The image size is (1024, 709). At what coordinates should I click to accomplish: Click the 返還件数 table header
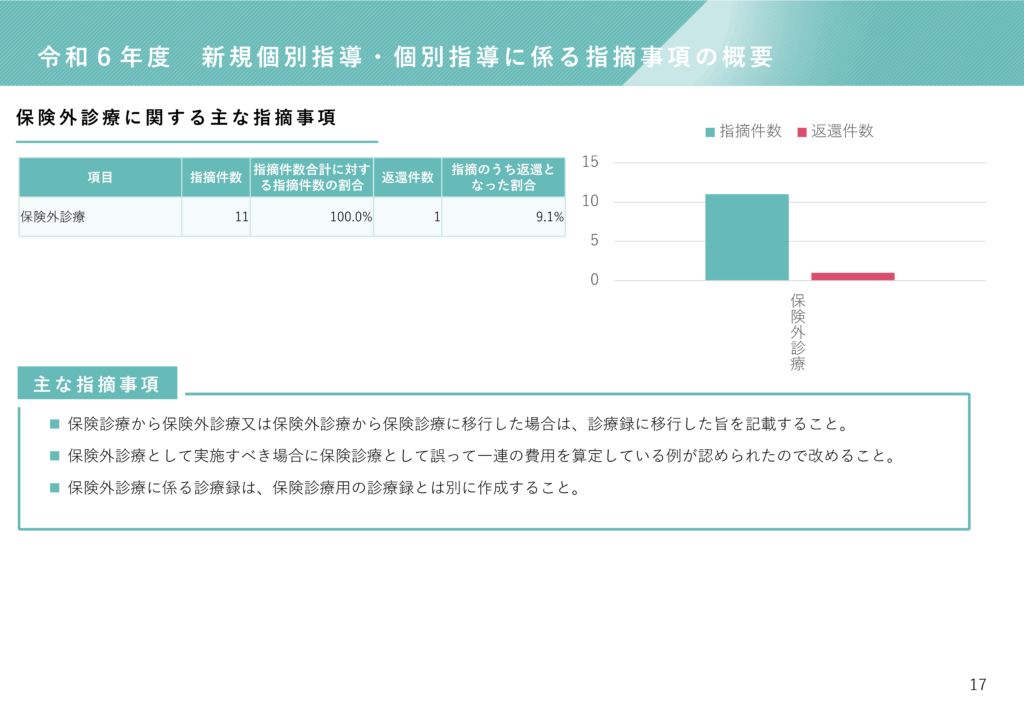click(x=408, y=178)
